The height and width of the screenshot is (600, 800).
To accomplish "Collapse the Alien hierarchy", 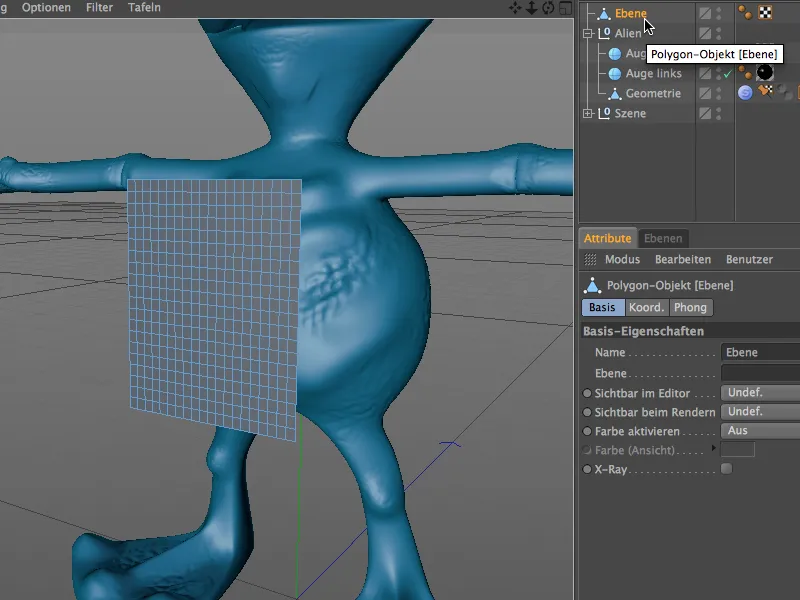I will tap(588, 34).
